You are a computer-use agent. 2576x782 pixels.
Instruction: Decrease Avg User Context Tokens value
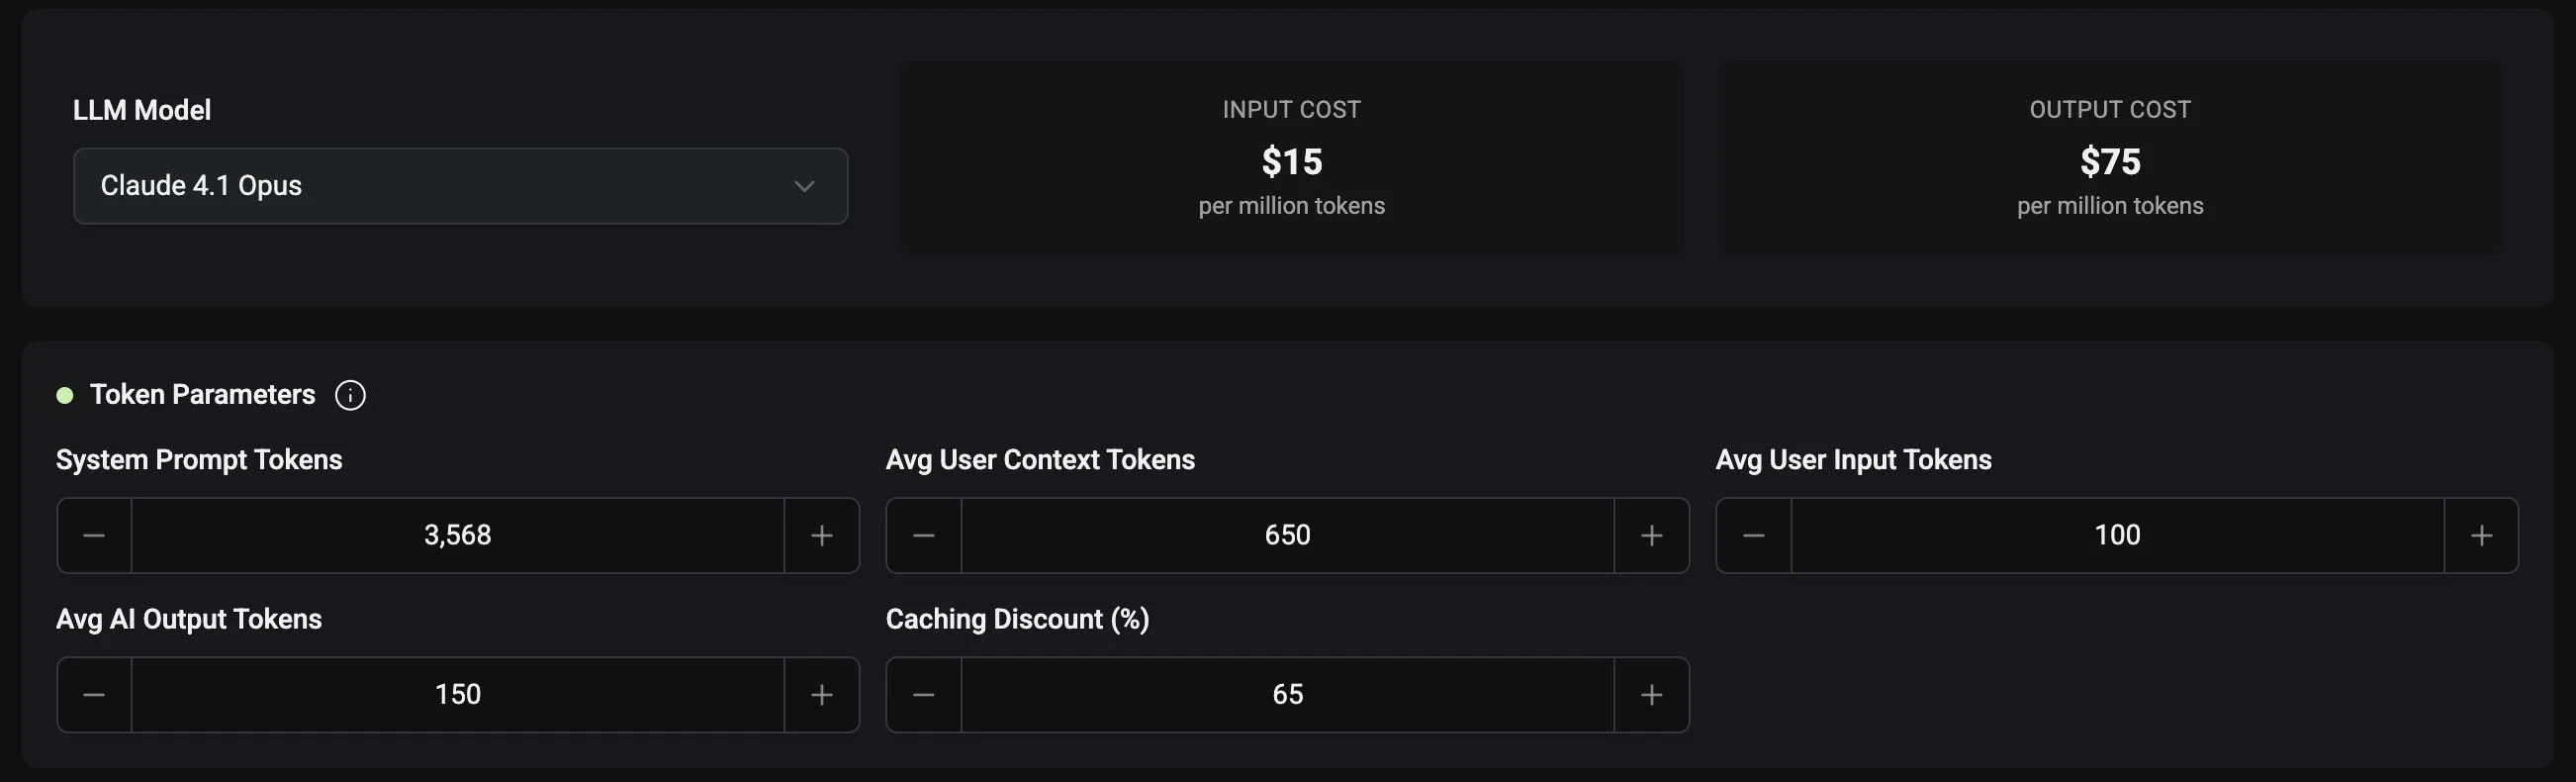(924, 535)
